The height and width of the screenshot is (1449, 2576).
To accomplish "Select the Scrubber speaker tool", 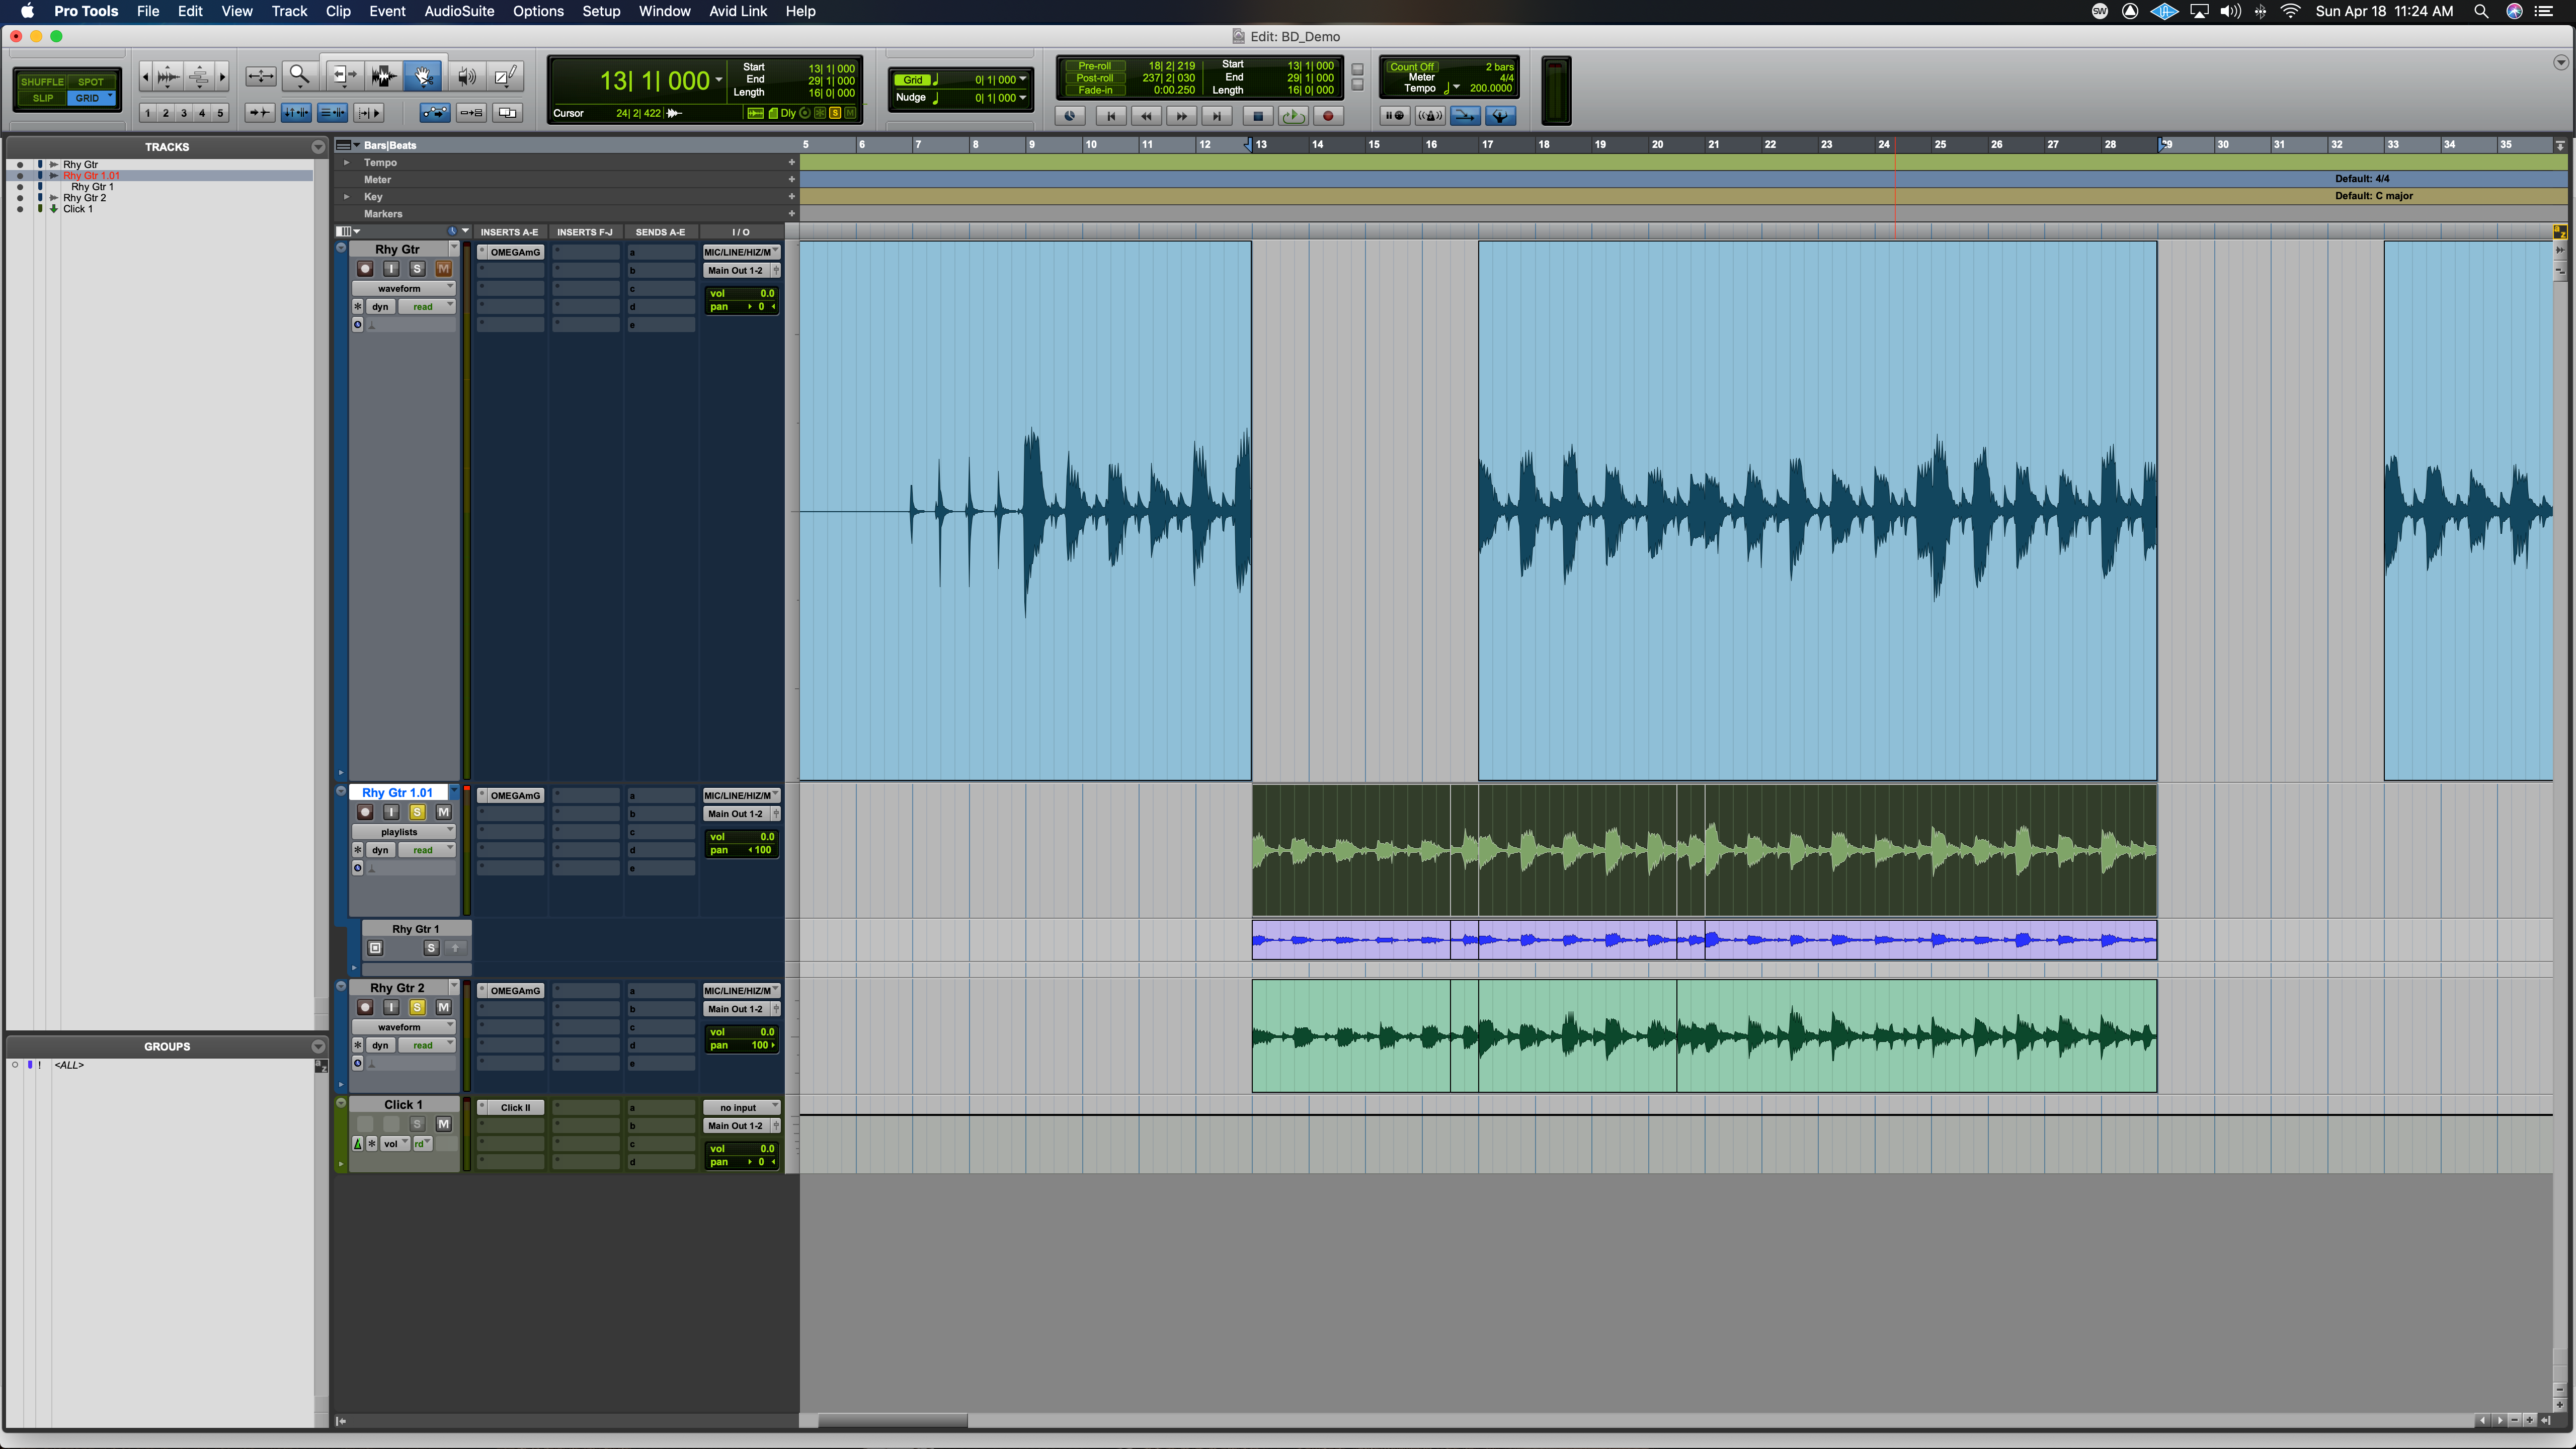I will [x=466, y=76].
